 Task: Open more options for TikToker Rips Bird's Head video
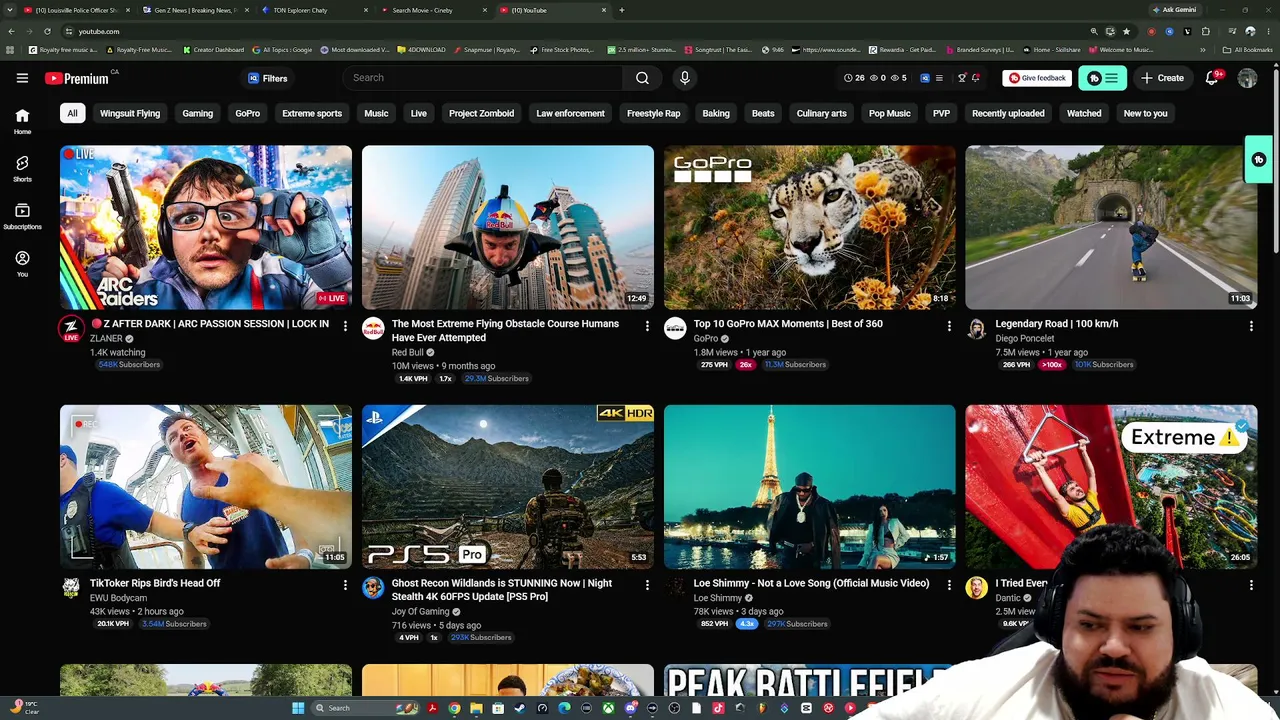[x=345, y=585]
